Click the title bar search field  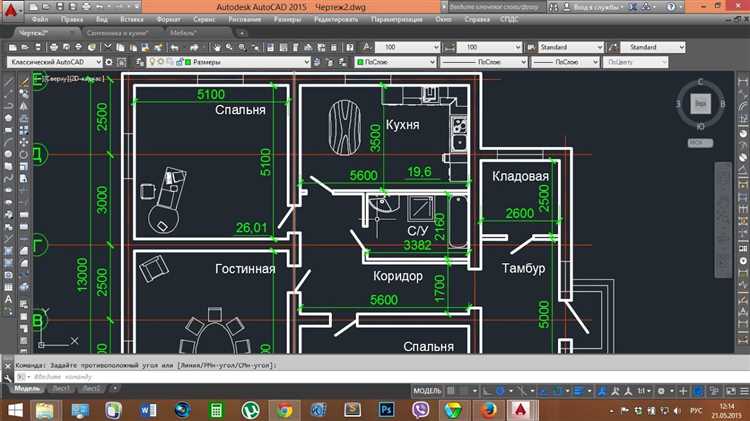pyautogui.click(x=495, y=7)
